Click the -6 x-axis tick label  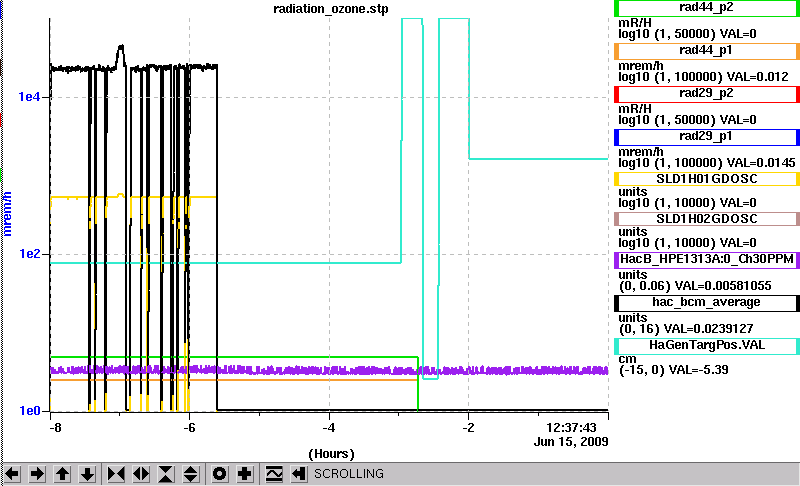(x=189, y=427)
